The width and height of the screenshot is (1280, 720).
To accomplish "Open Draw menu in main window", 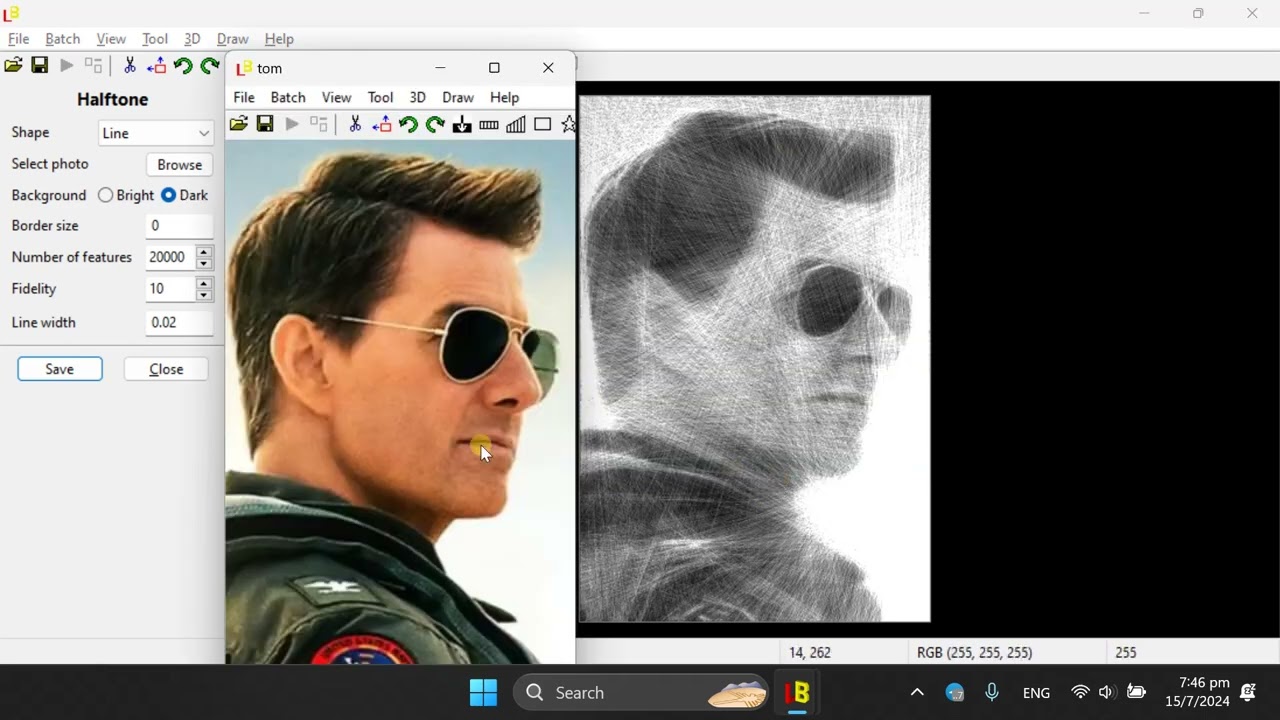I will [233, 39].
